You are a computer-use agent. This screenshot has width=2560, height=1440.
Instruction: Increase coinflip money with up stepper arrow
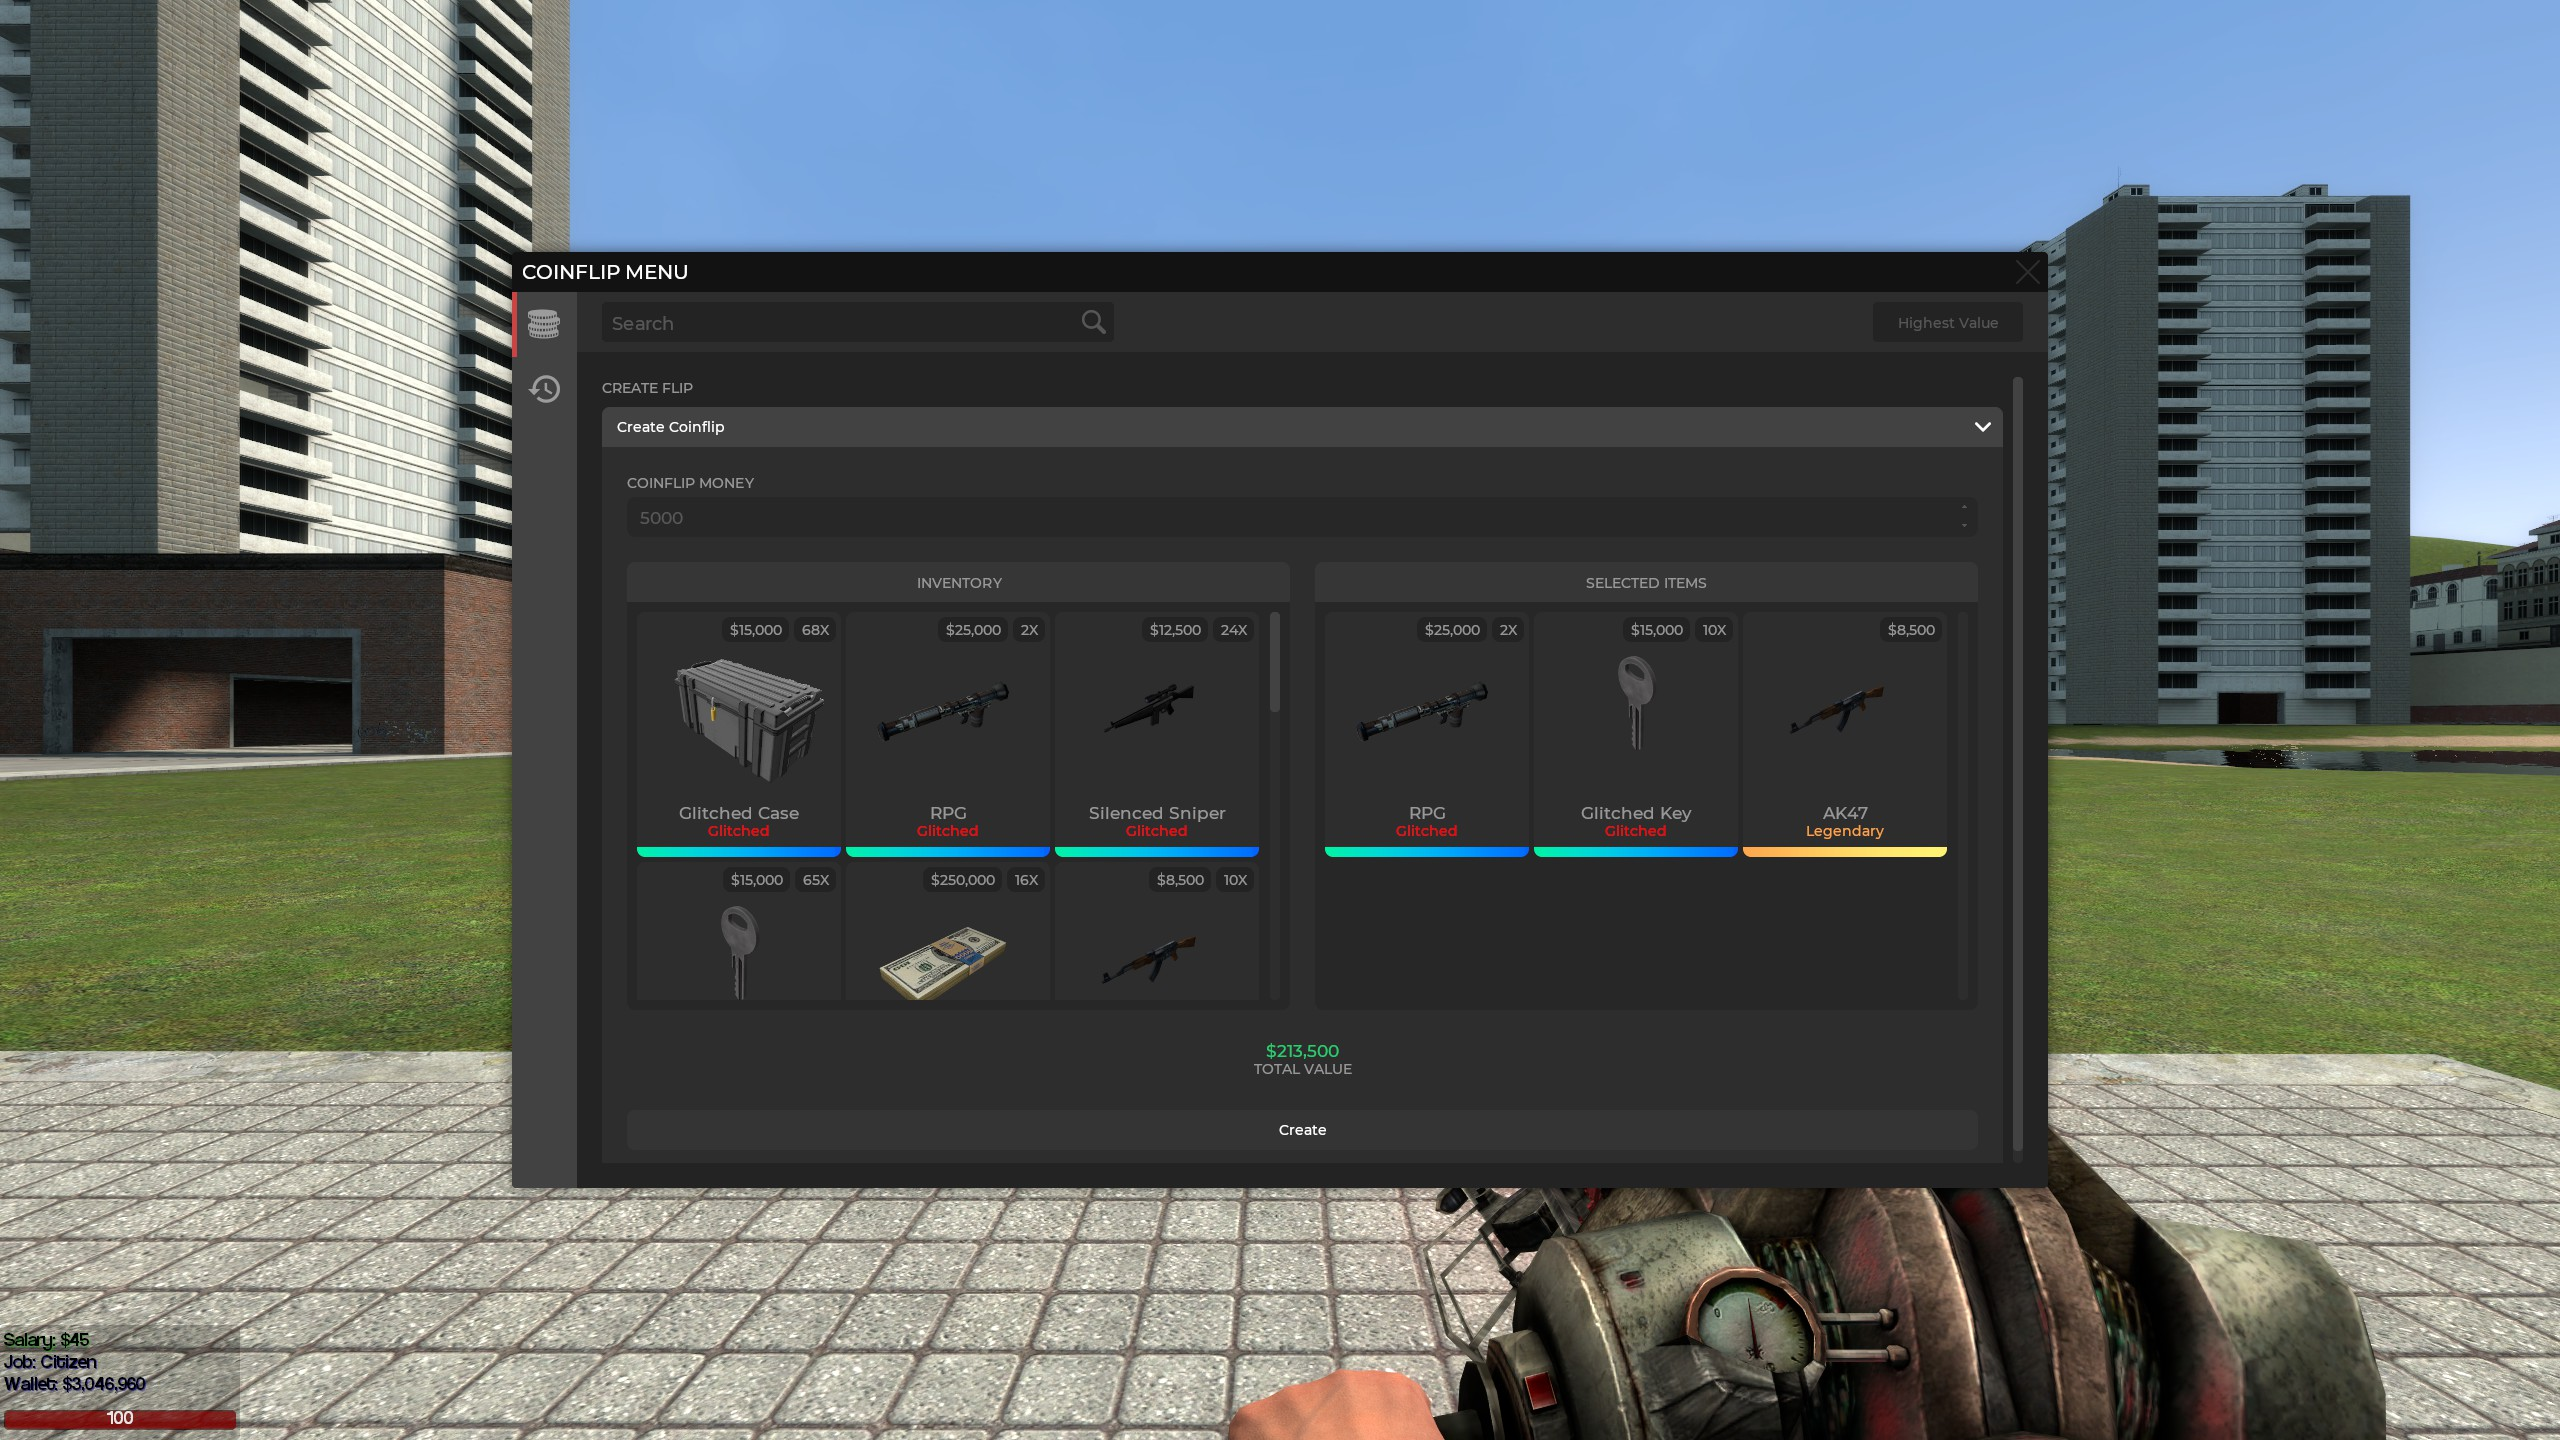1964,508
